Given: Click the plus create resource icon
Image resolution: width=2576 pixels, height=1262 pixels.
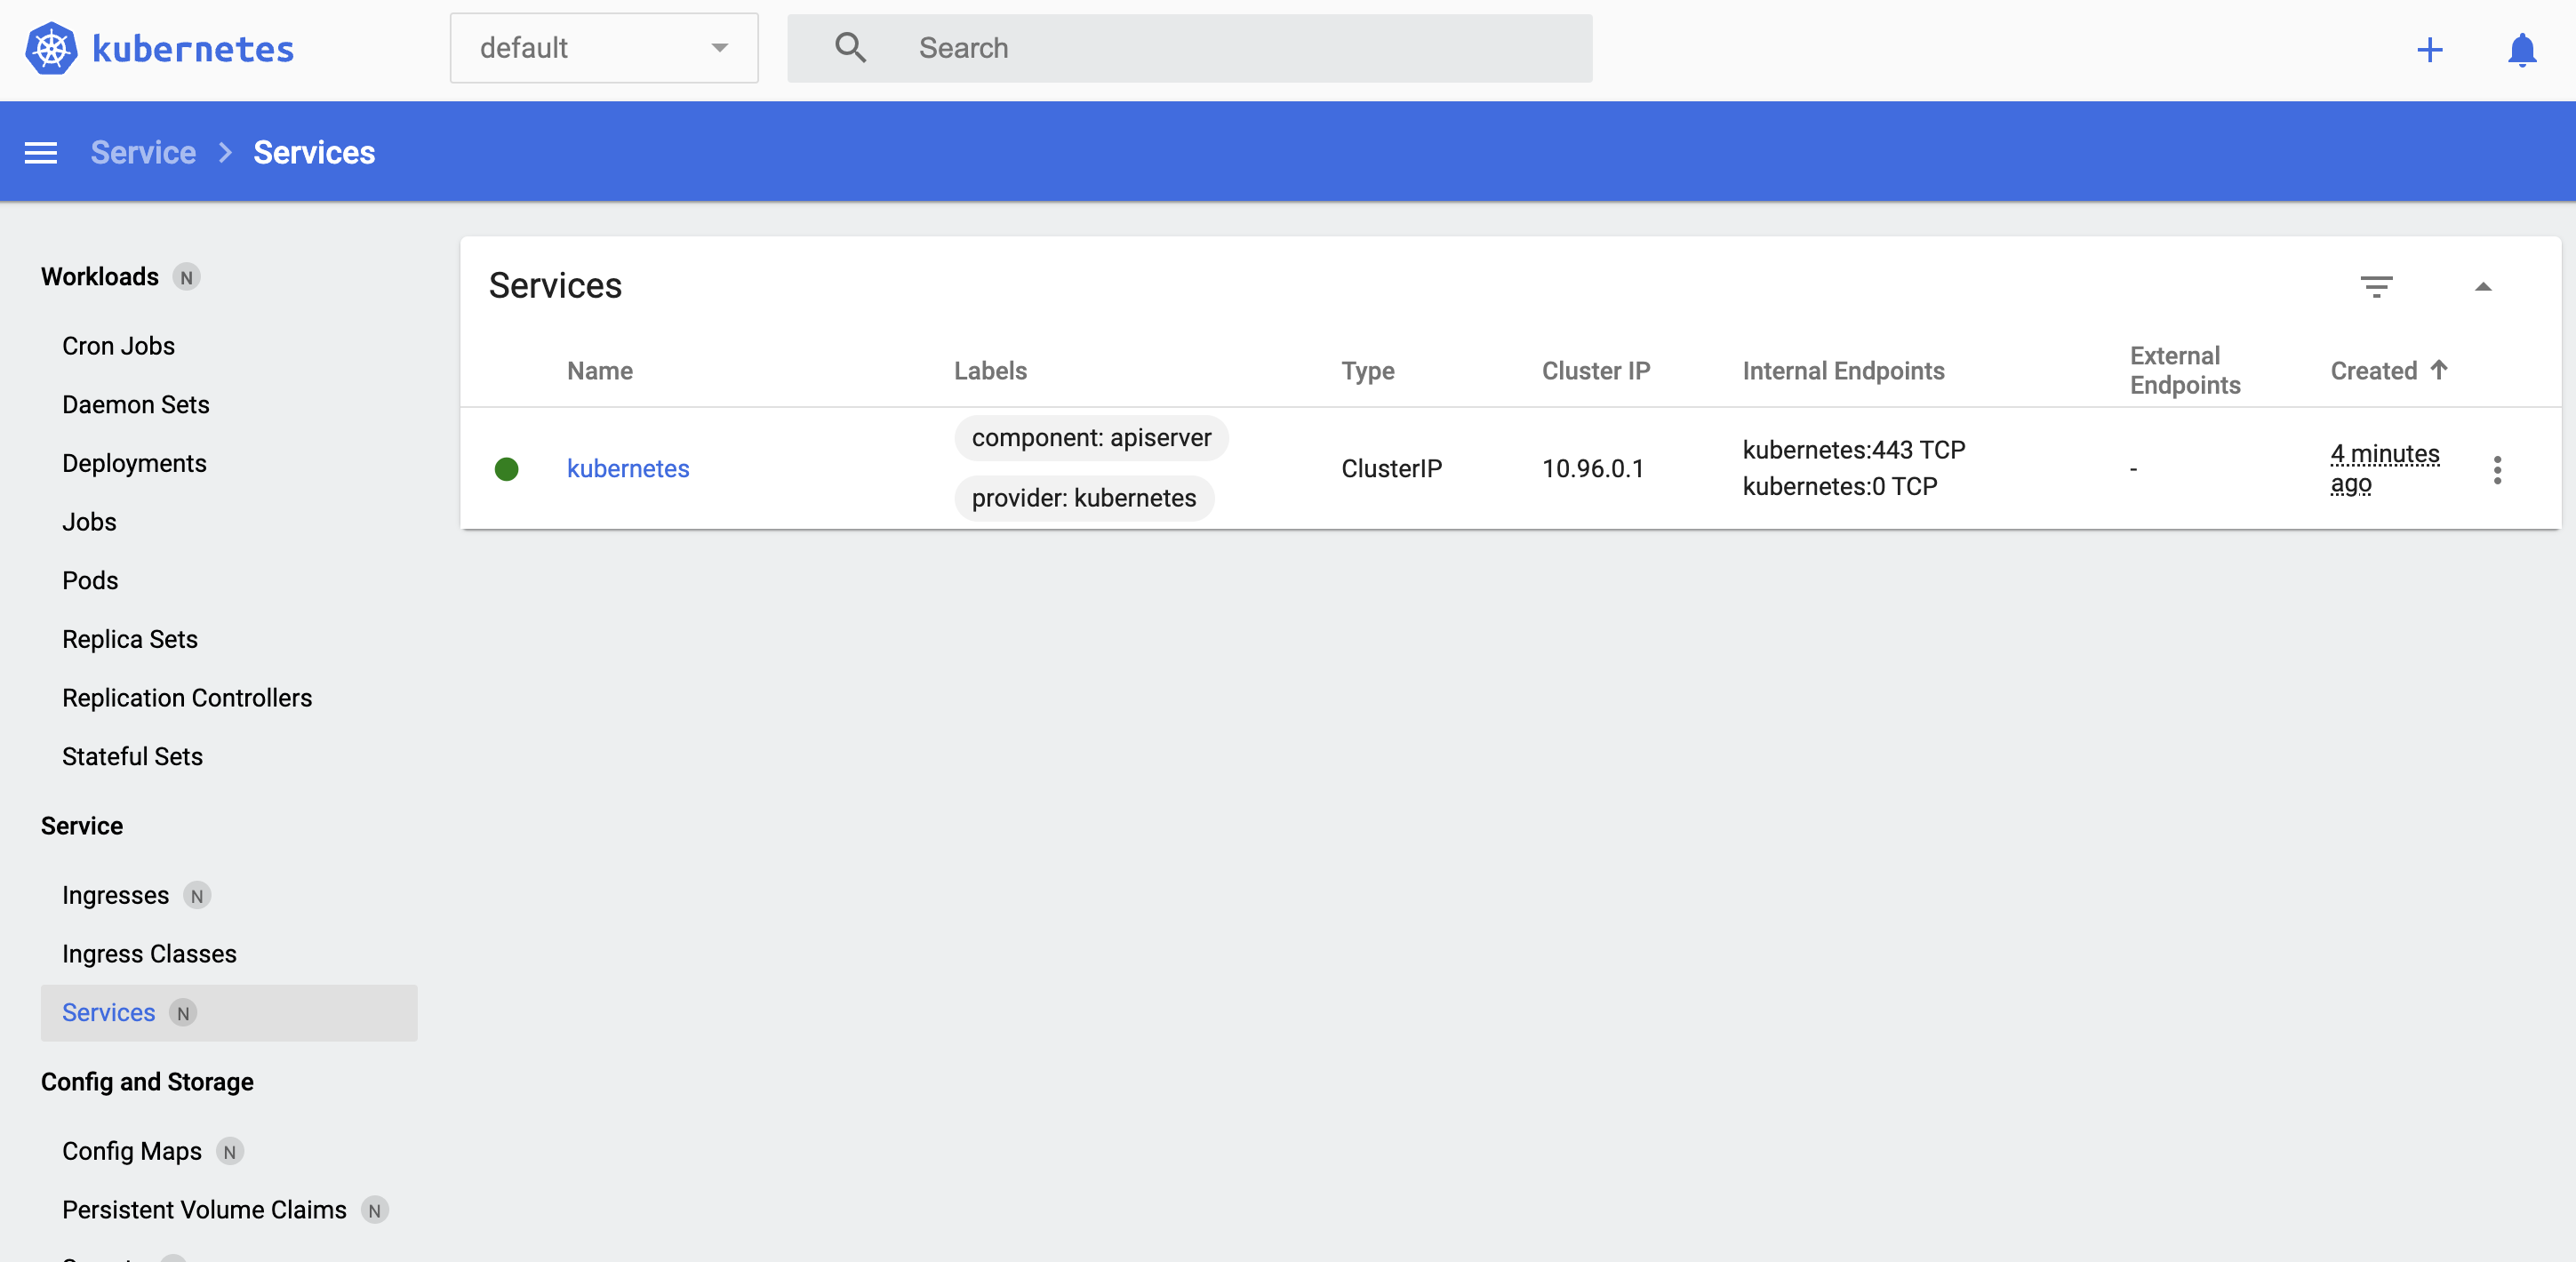Looking at the screenshot, I should pos(2429,49).
